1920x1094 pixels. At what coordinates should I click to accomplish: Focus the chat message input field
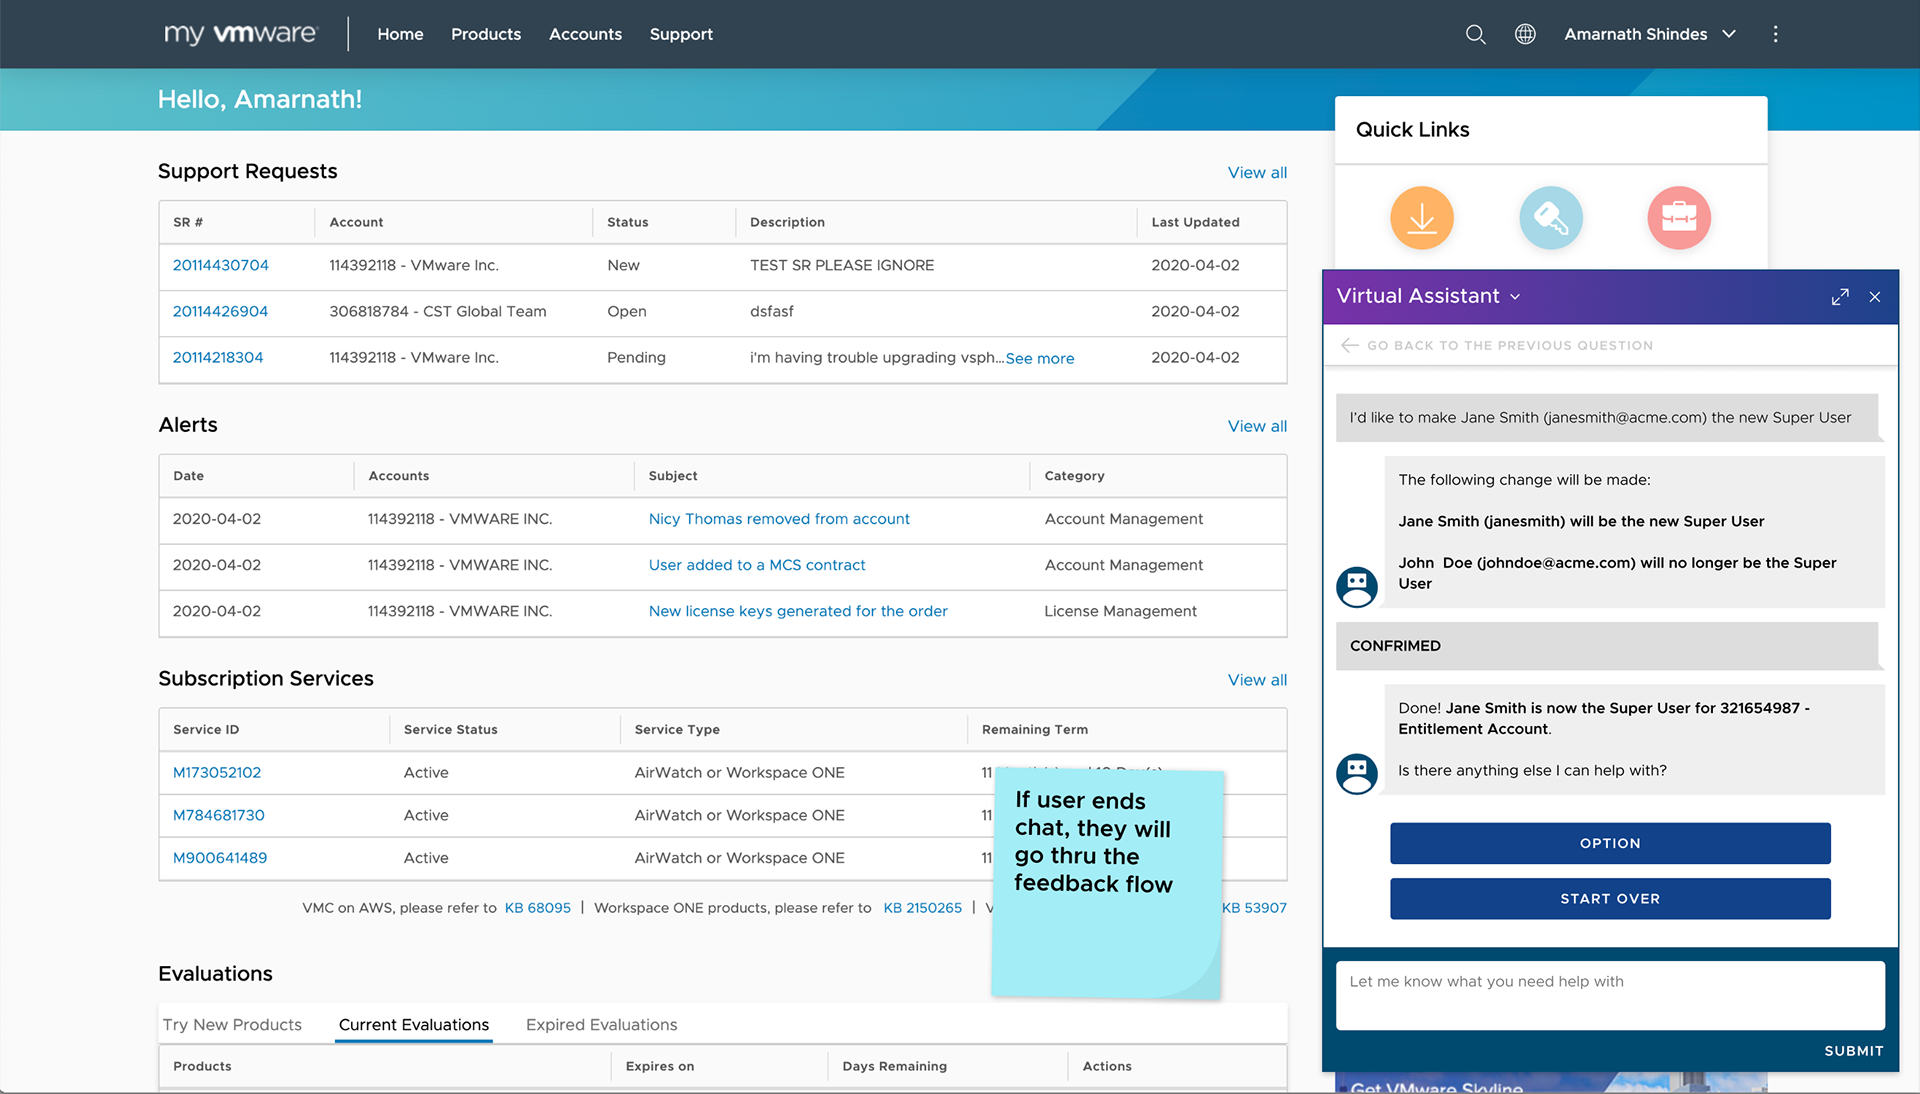[1610, 995]
